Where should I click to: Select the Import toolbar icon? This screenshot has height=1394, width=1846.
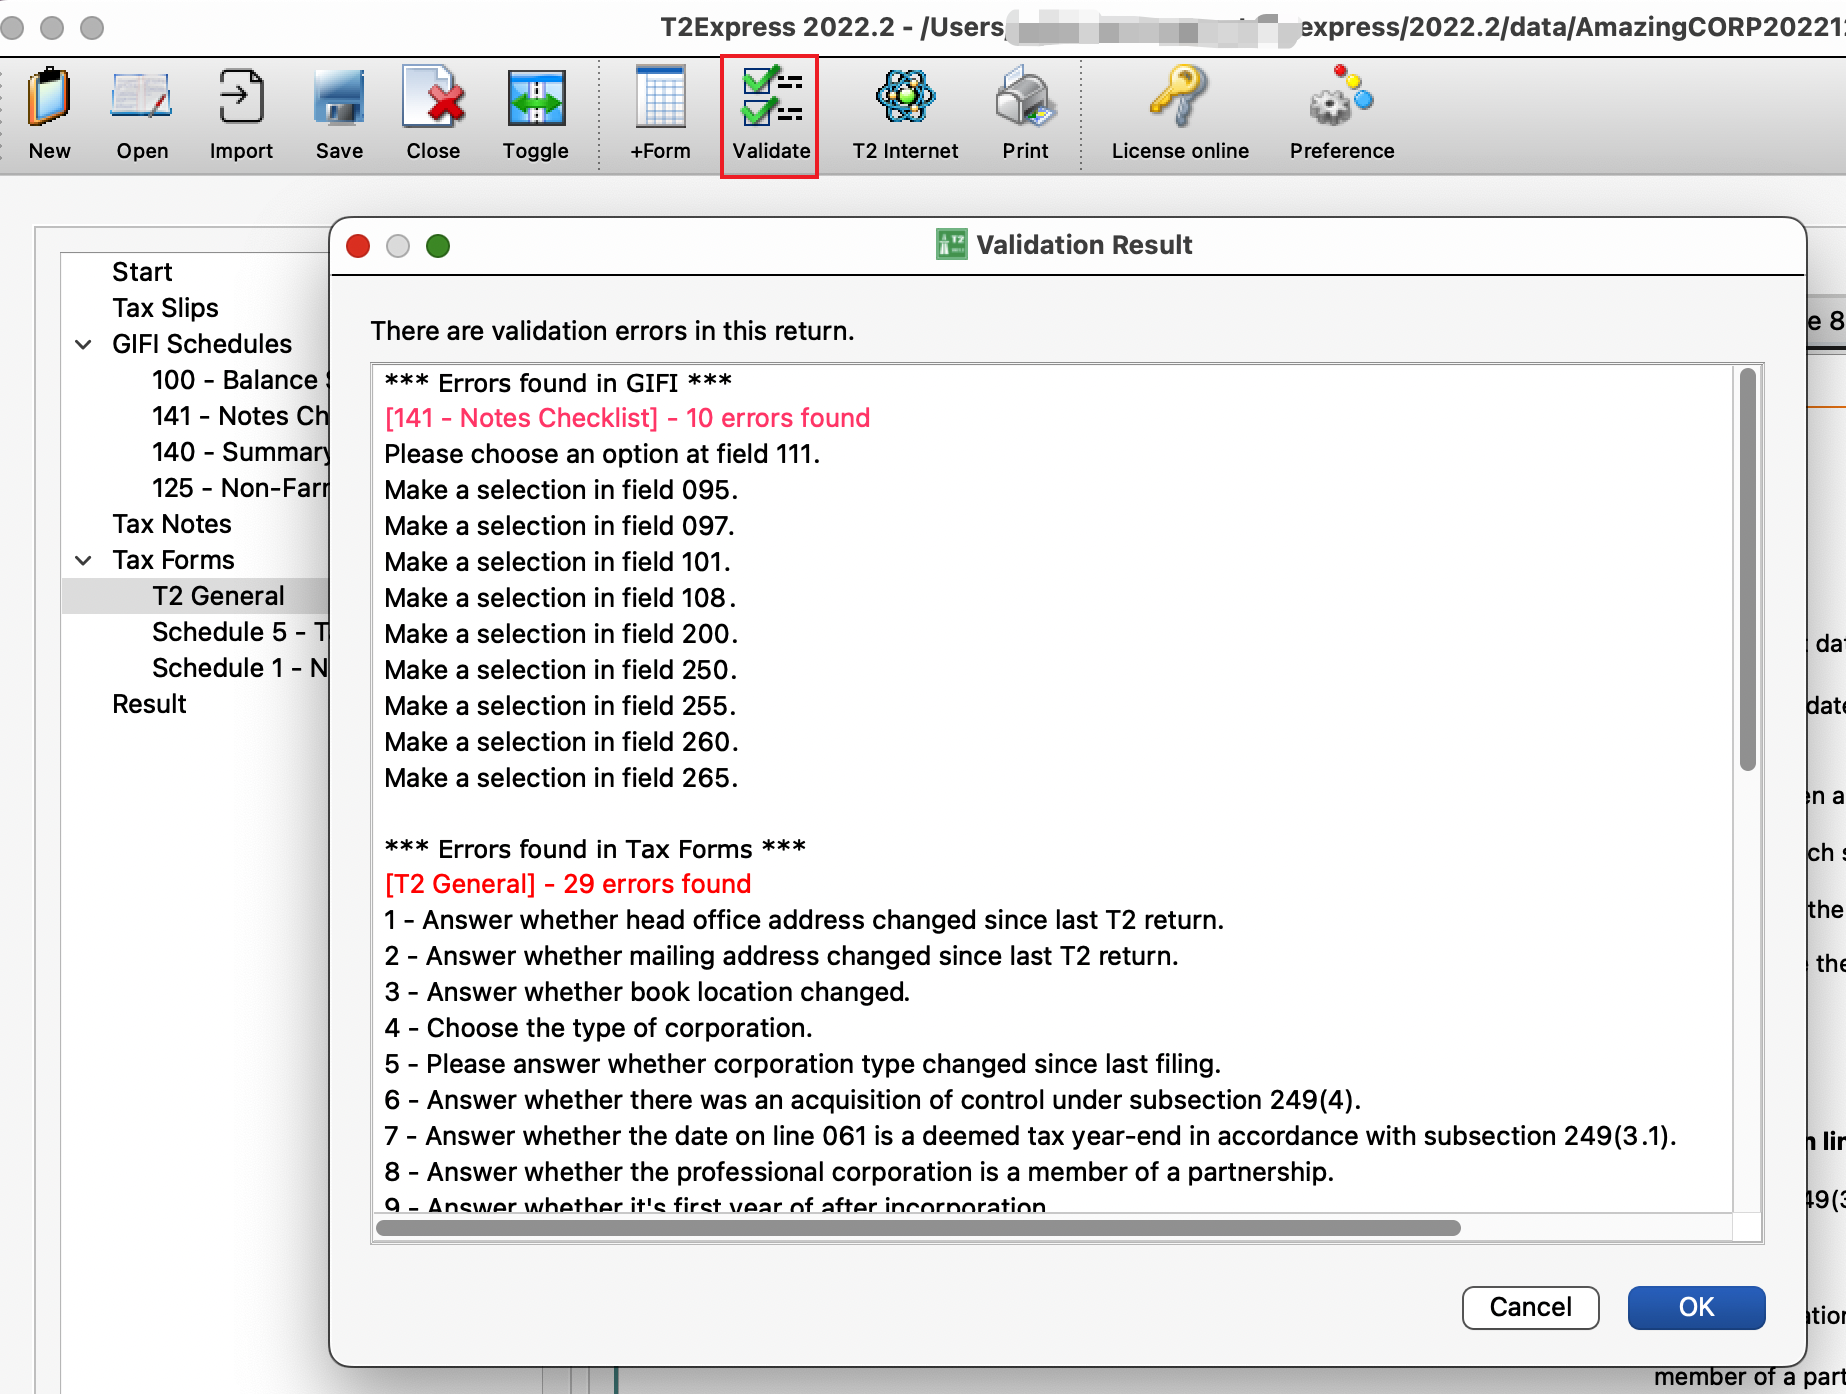[241, 113]
